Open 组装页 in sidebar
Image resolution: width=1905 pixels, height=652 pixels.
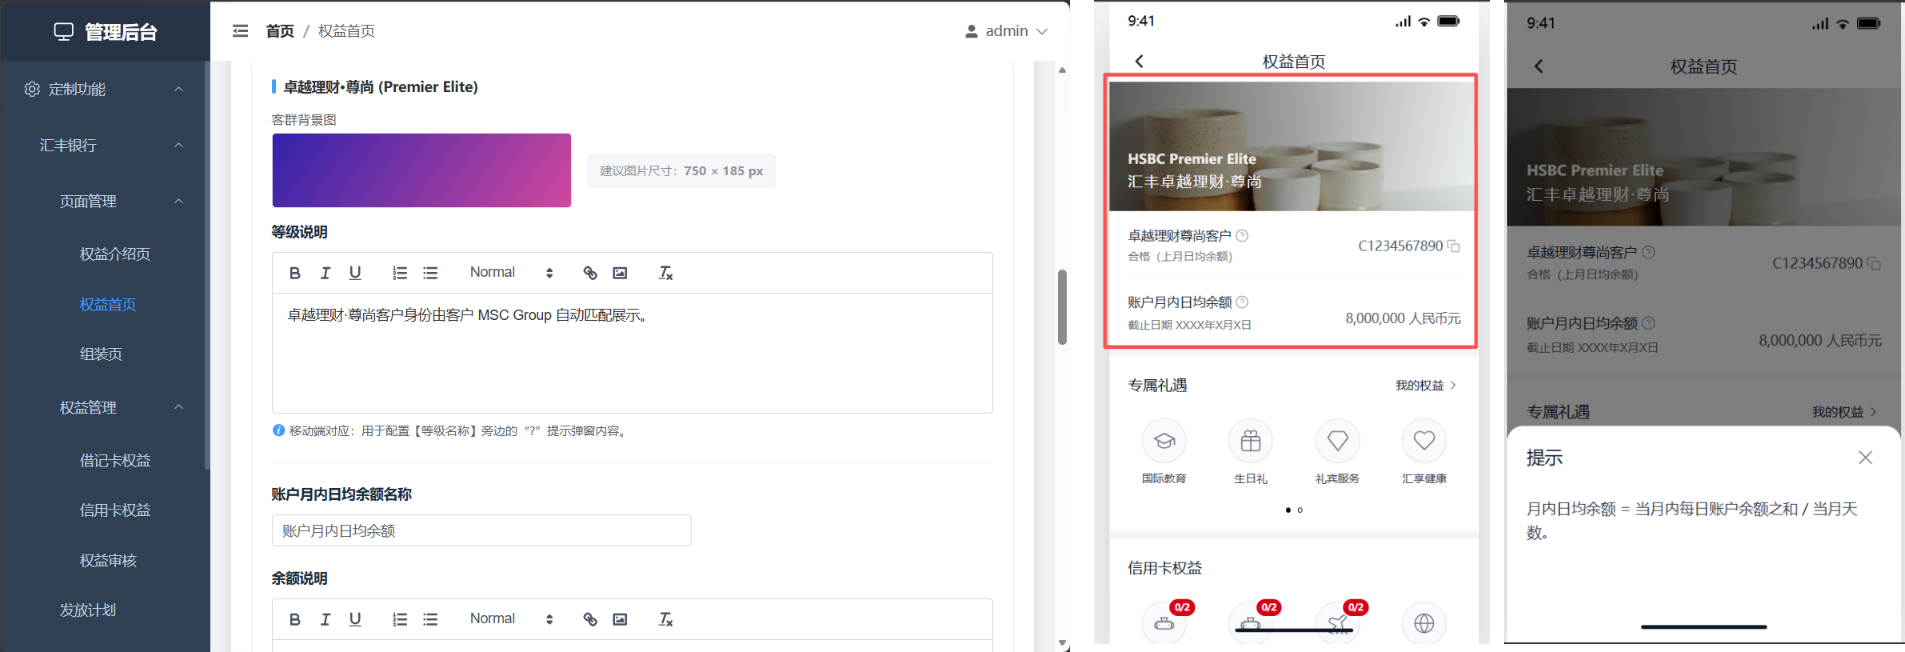click(x=101, y=354)
